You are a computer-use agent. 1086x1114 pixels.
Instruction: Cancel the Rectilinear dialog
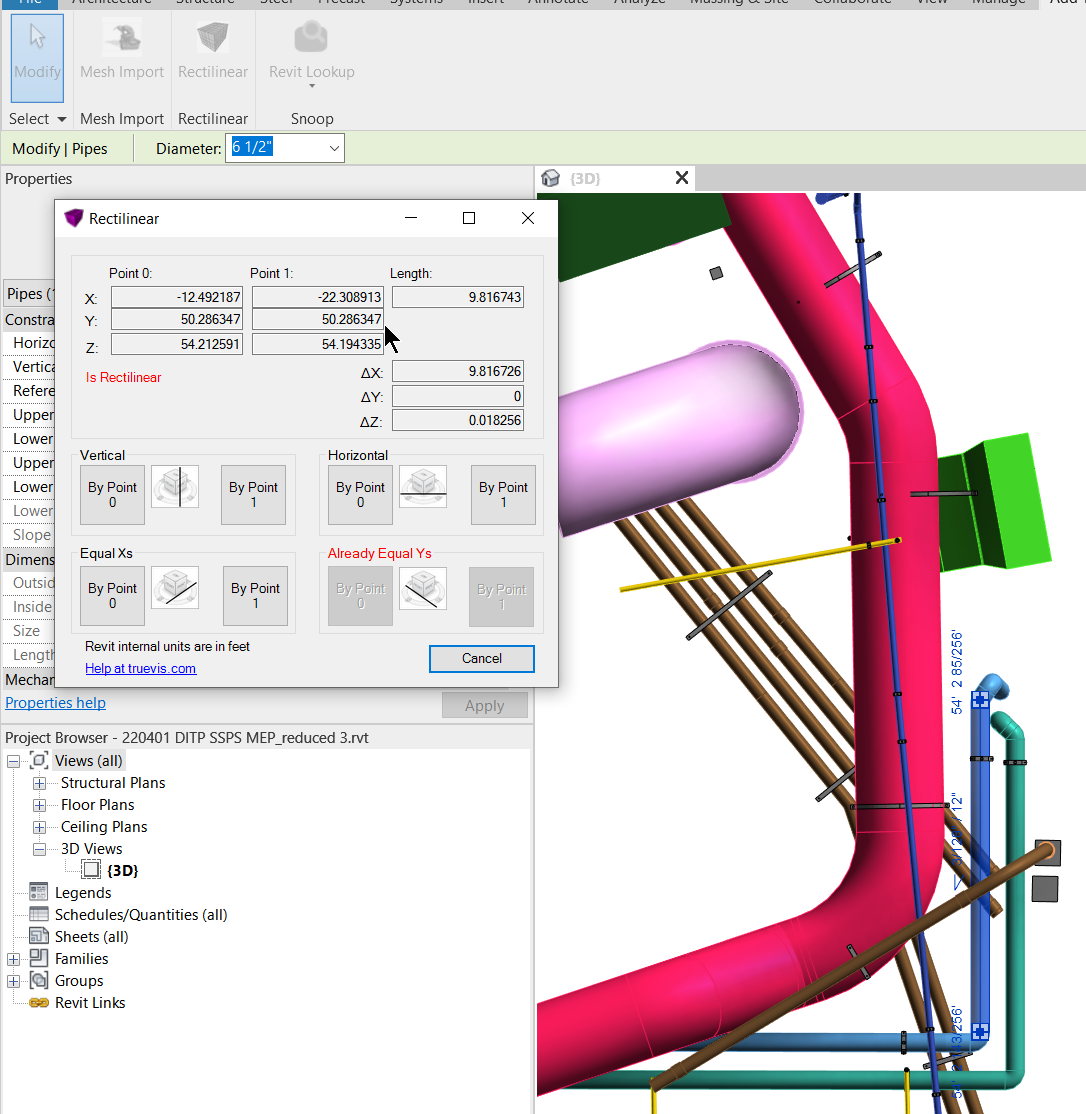[x=482, y=659]
